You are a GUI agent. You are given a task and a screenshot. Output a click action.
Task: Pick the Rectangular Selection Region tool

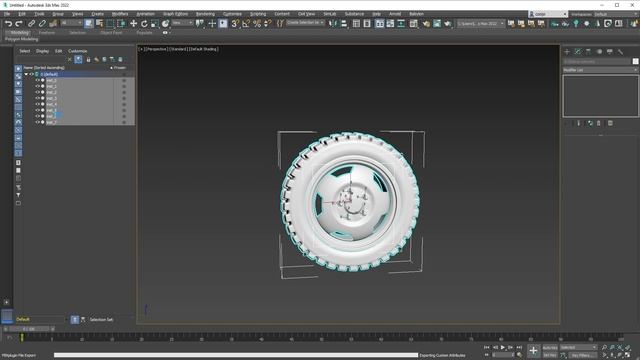click(110, 24)
